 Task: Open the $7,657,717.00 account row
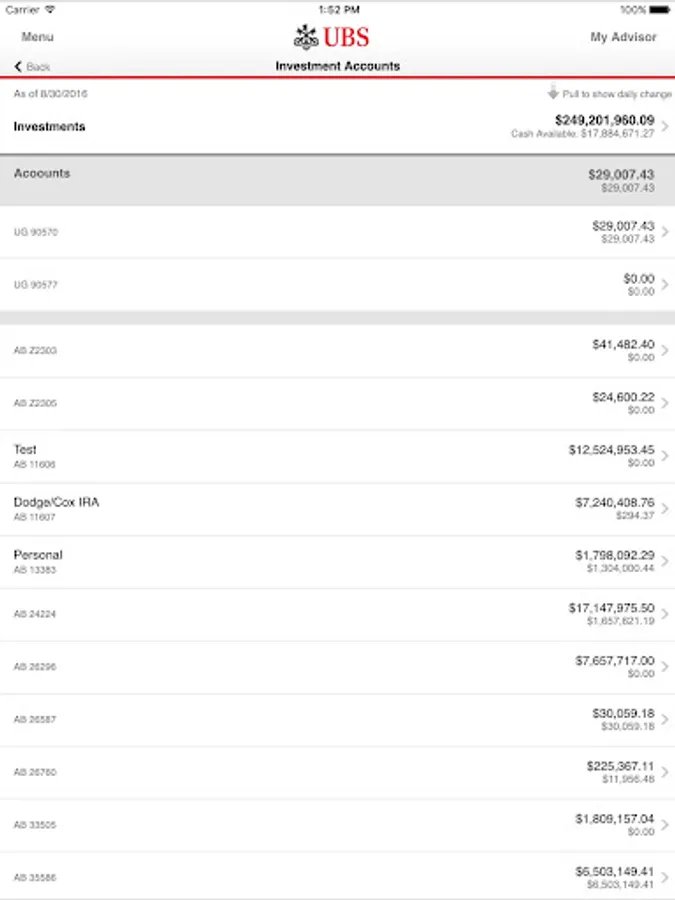pos(338,667)
